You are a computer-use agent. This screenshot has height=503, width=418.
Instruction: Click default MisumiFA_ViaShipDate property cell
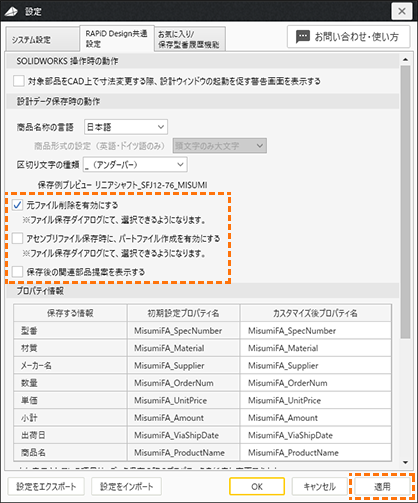183,435
